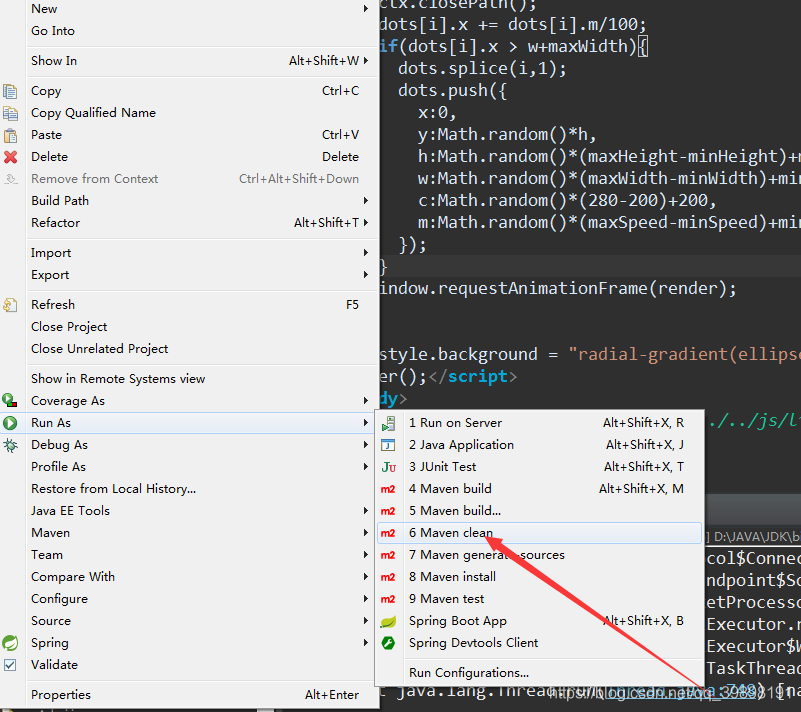Expand the Maven submenu arrow
This screenshot has height=712, width=801.
click(x=366, y=533)
